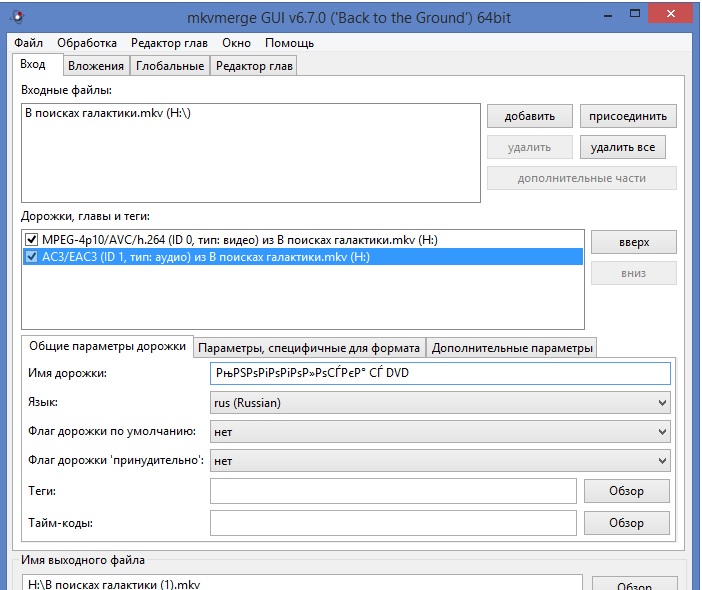Click the присоединить button
This screenshot has height=590, width=702.
(628, 116)
